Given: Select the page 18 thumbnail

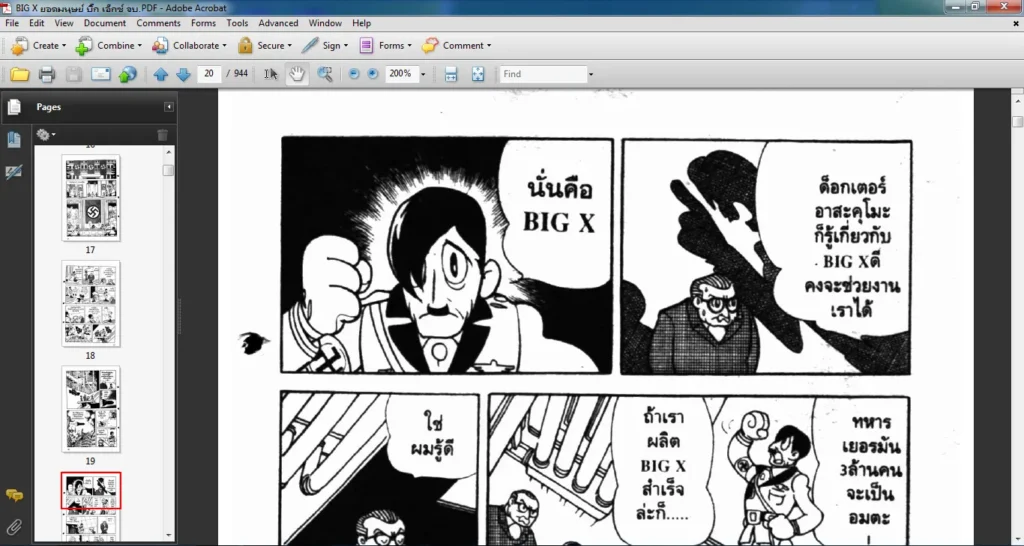Looking at the screenshot, I should click(x=91, y=304).
